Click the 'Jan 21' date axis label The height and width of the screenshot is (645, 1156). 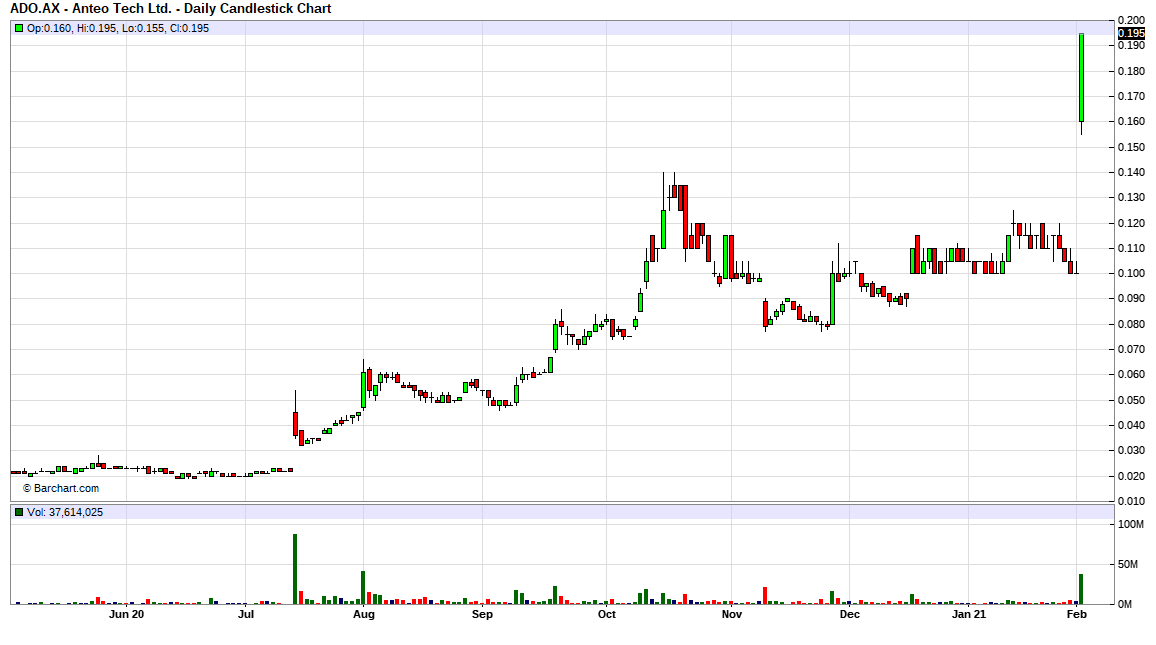pos(969,614)
